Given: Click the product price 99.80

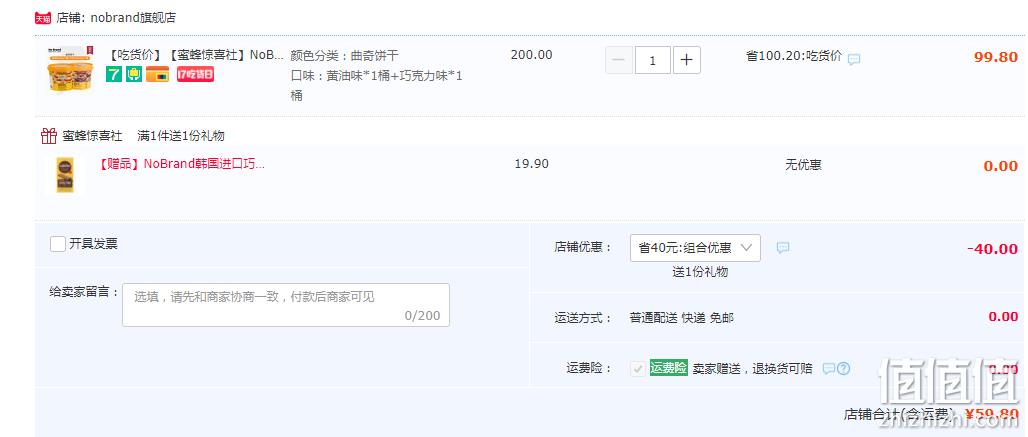Looking at the screenshot, I should [996, 57].
